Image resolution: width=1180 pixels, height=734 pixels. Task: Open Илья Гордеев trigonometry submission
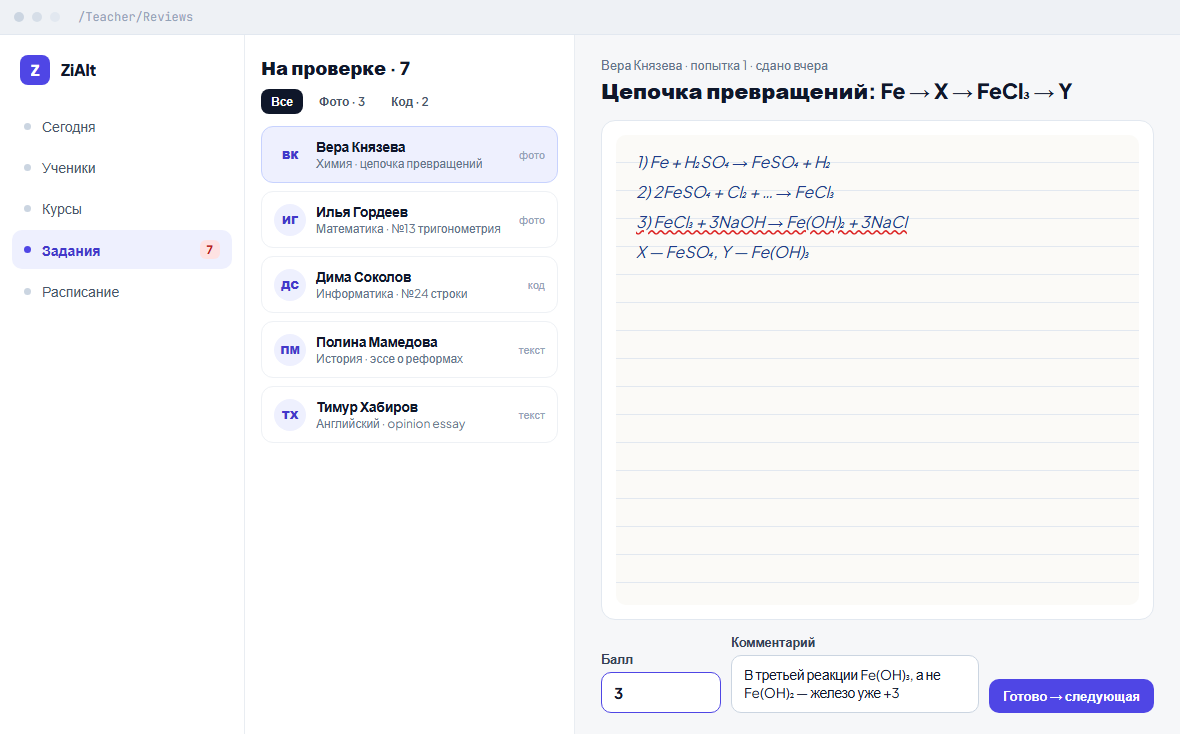click(x=409, y=220)
